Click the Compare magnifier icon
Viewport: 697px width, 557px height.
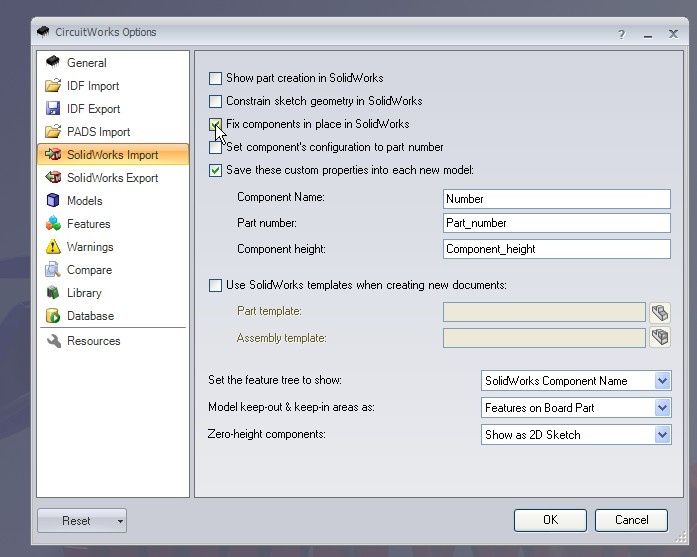click(x=53, y=269)
